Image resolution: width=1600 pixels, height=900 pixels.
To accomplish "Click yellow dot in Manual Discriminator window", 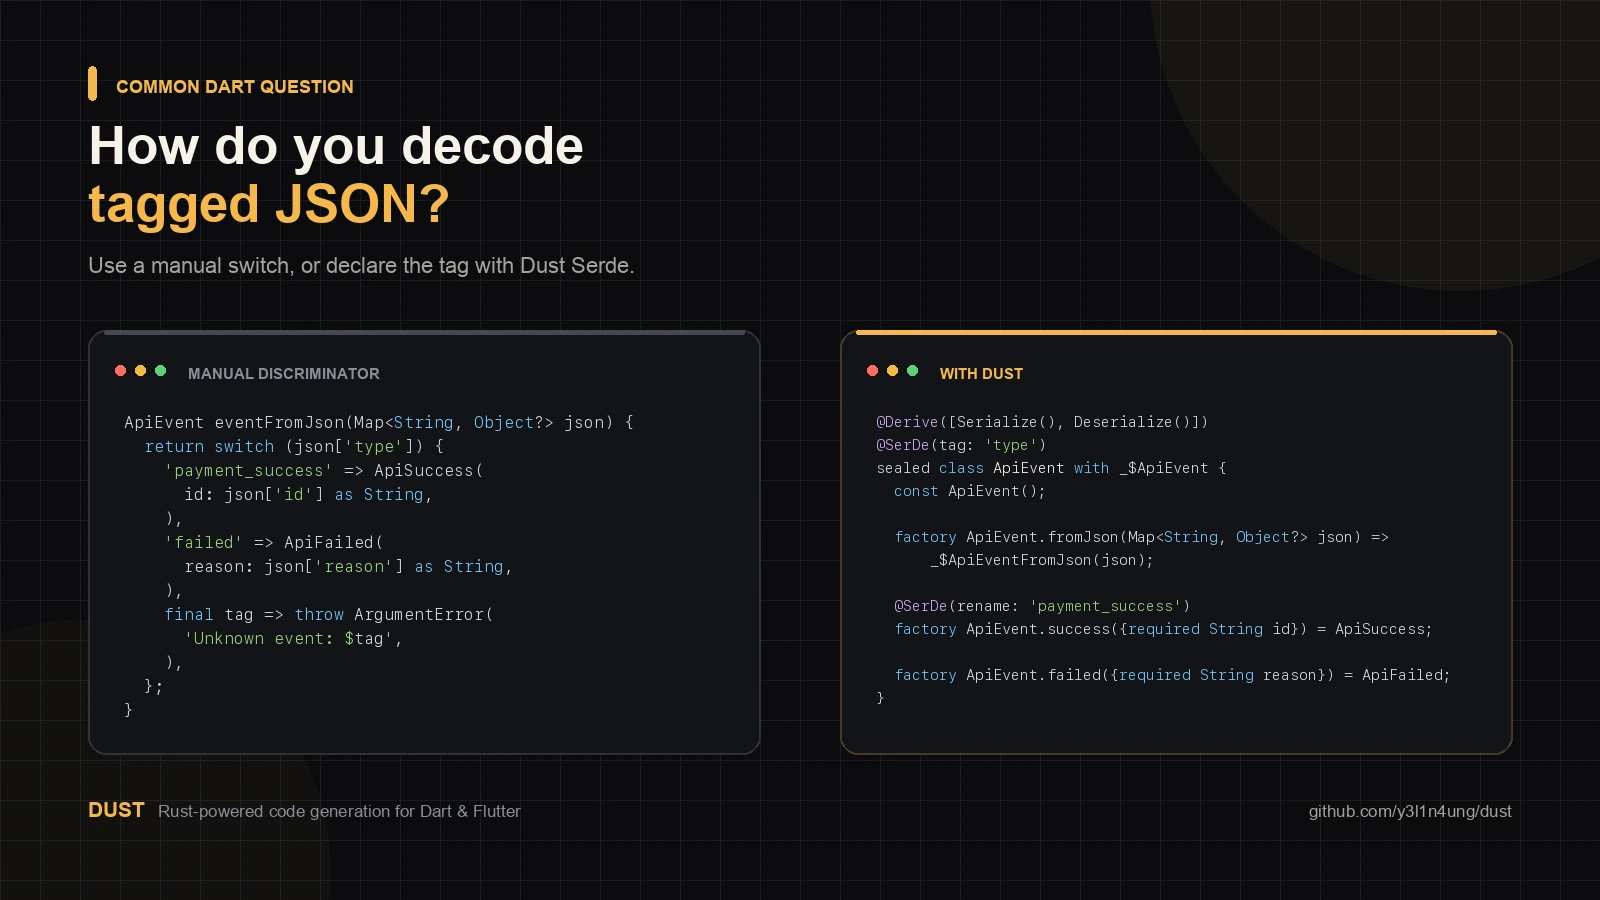I will (140, 371).
